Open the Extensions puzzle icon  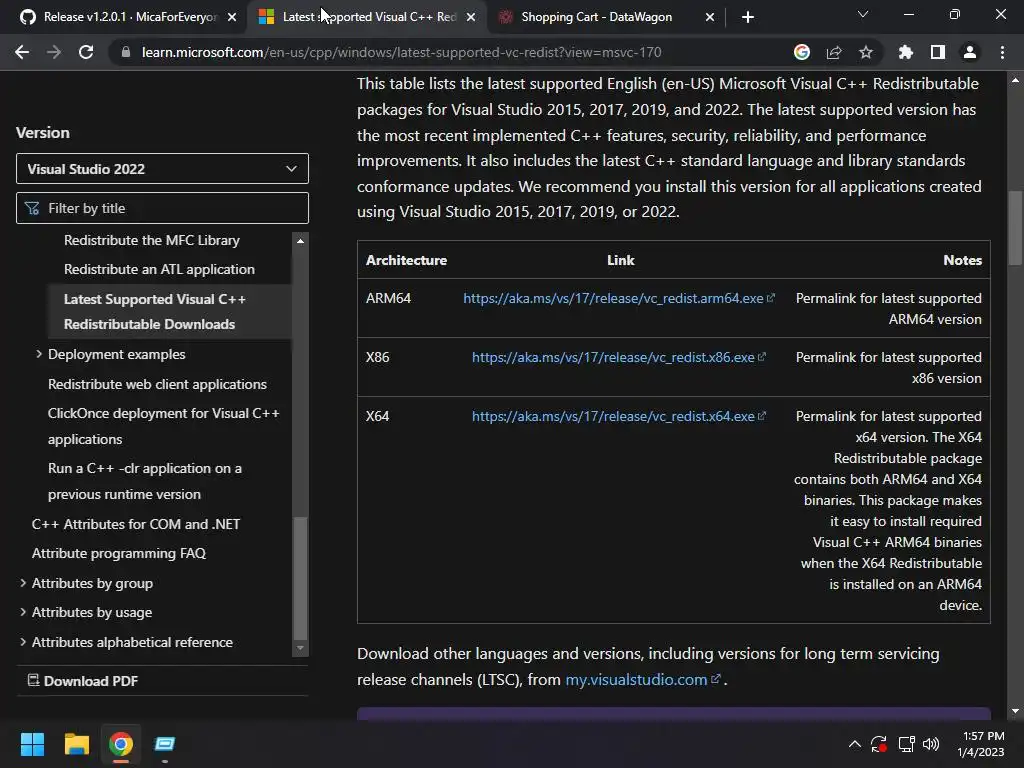[x=906, y=52]
